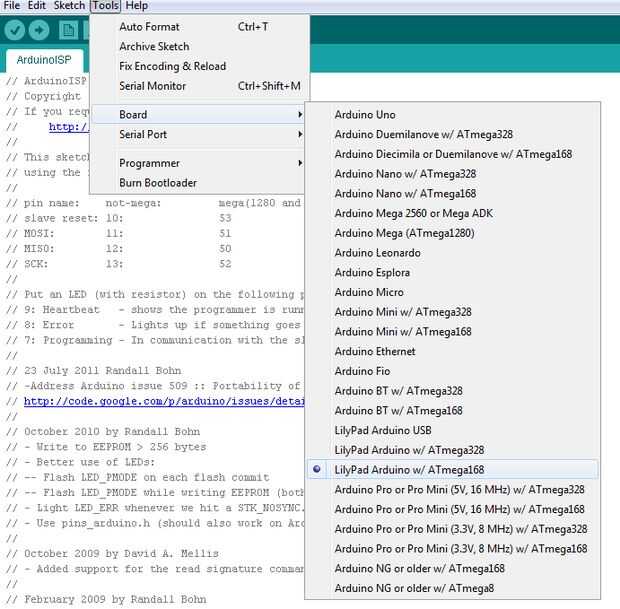Select the LilyPad Arduino w/ ATmega168 radio entry
Image resolution: width=620 pixels, height=609 pixels.
point(452,470)
